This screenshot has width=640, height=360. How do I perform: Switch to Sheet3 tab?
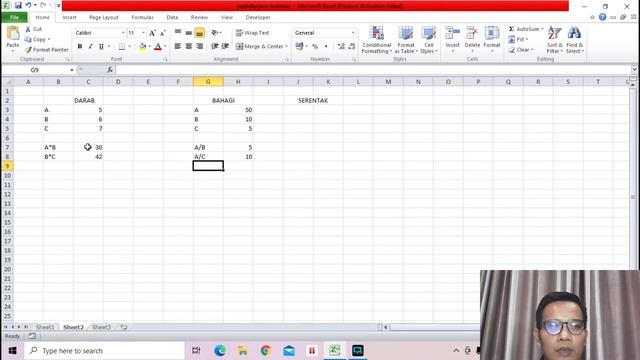[x=102, y=327]
